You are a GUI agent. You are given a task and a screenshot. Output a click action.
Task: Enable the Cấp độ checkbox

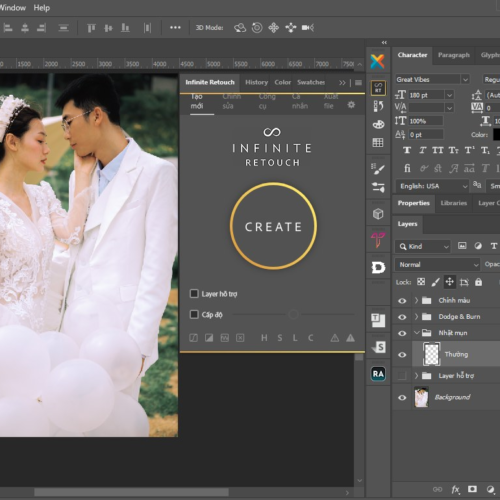click(194, 314)
